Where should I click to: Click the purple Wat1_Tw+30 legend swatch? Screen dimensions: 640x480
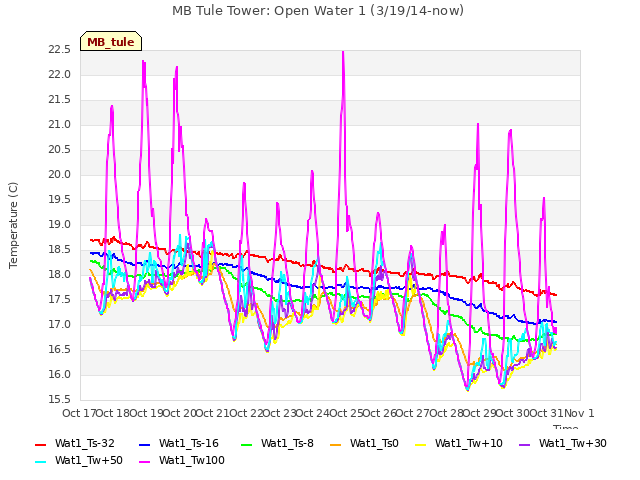pyautogui.click(x=524, y=444)
